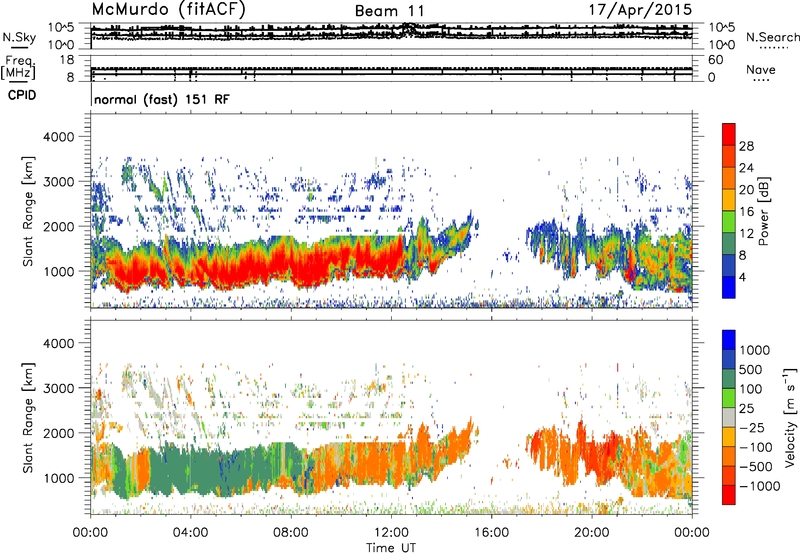This screenshot has width=800, height=554.
Task: Click the "08:00" time tick label
Action: point(291,533)
